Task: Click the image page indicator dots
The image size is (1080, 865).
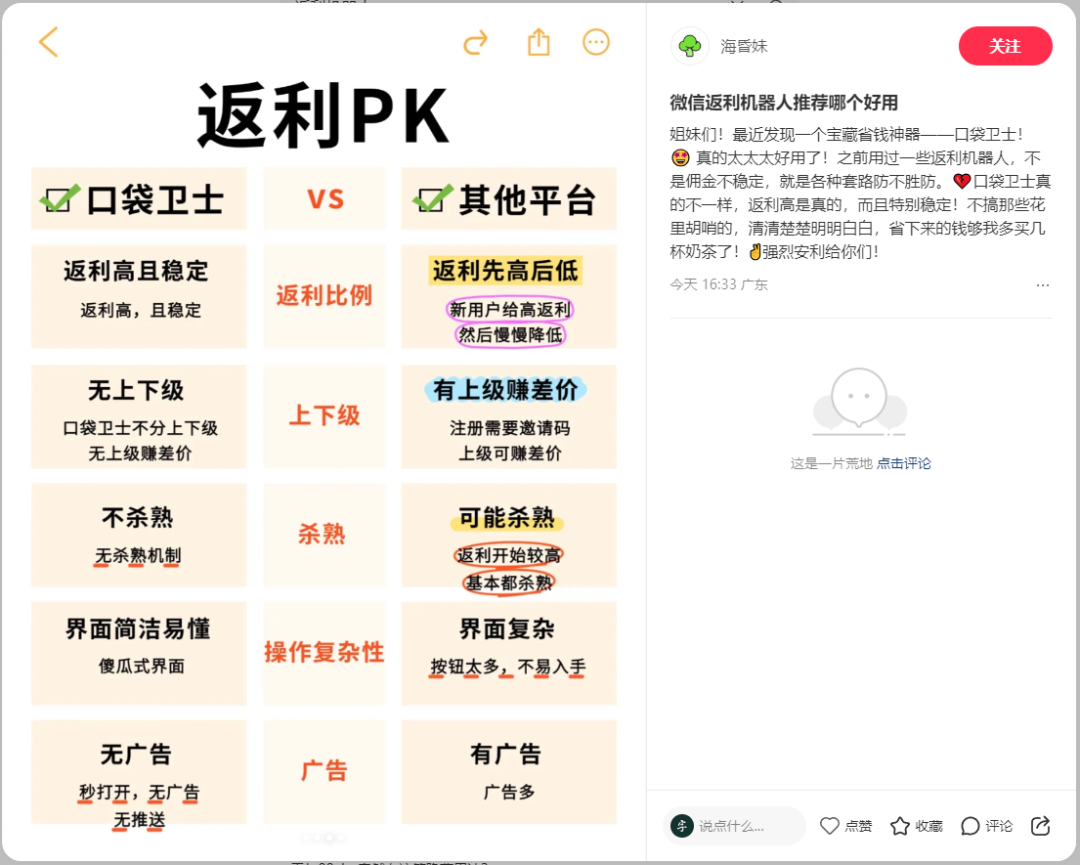Action: (x=324, y=837)
